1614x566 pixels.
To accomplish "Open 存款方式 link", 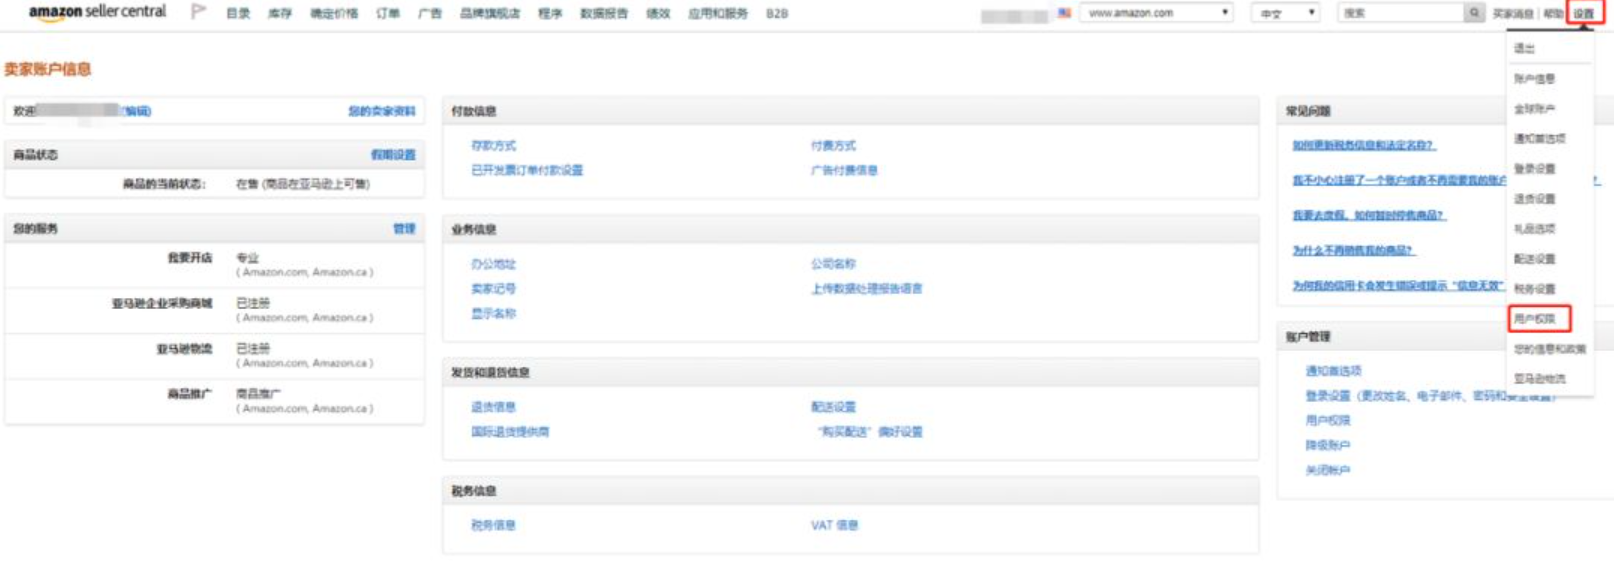I will click(493, 146).
